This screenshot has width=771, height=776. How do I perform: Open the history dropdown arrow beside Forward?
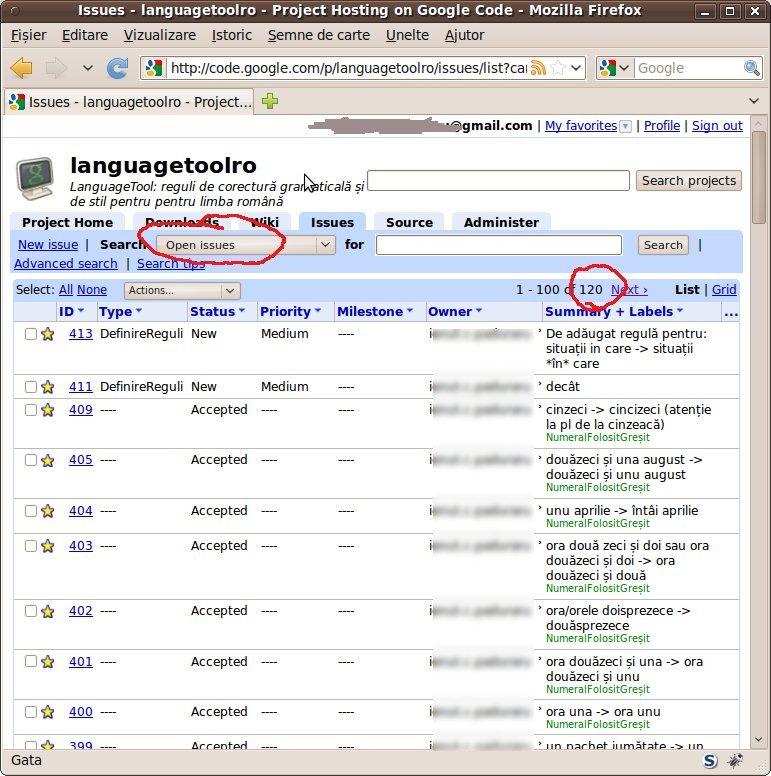(x=88, y=68)
